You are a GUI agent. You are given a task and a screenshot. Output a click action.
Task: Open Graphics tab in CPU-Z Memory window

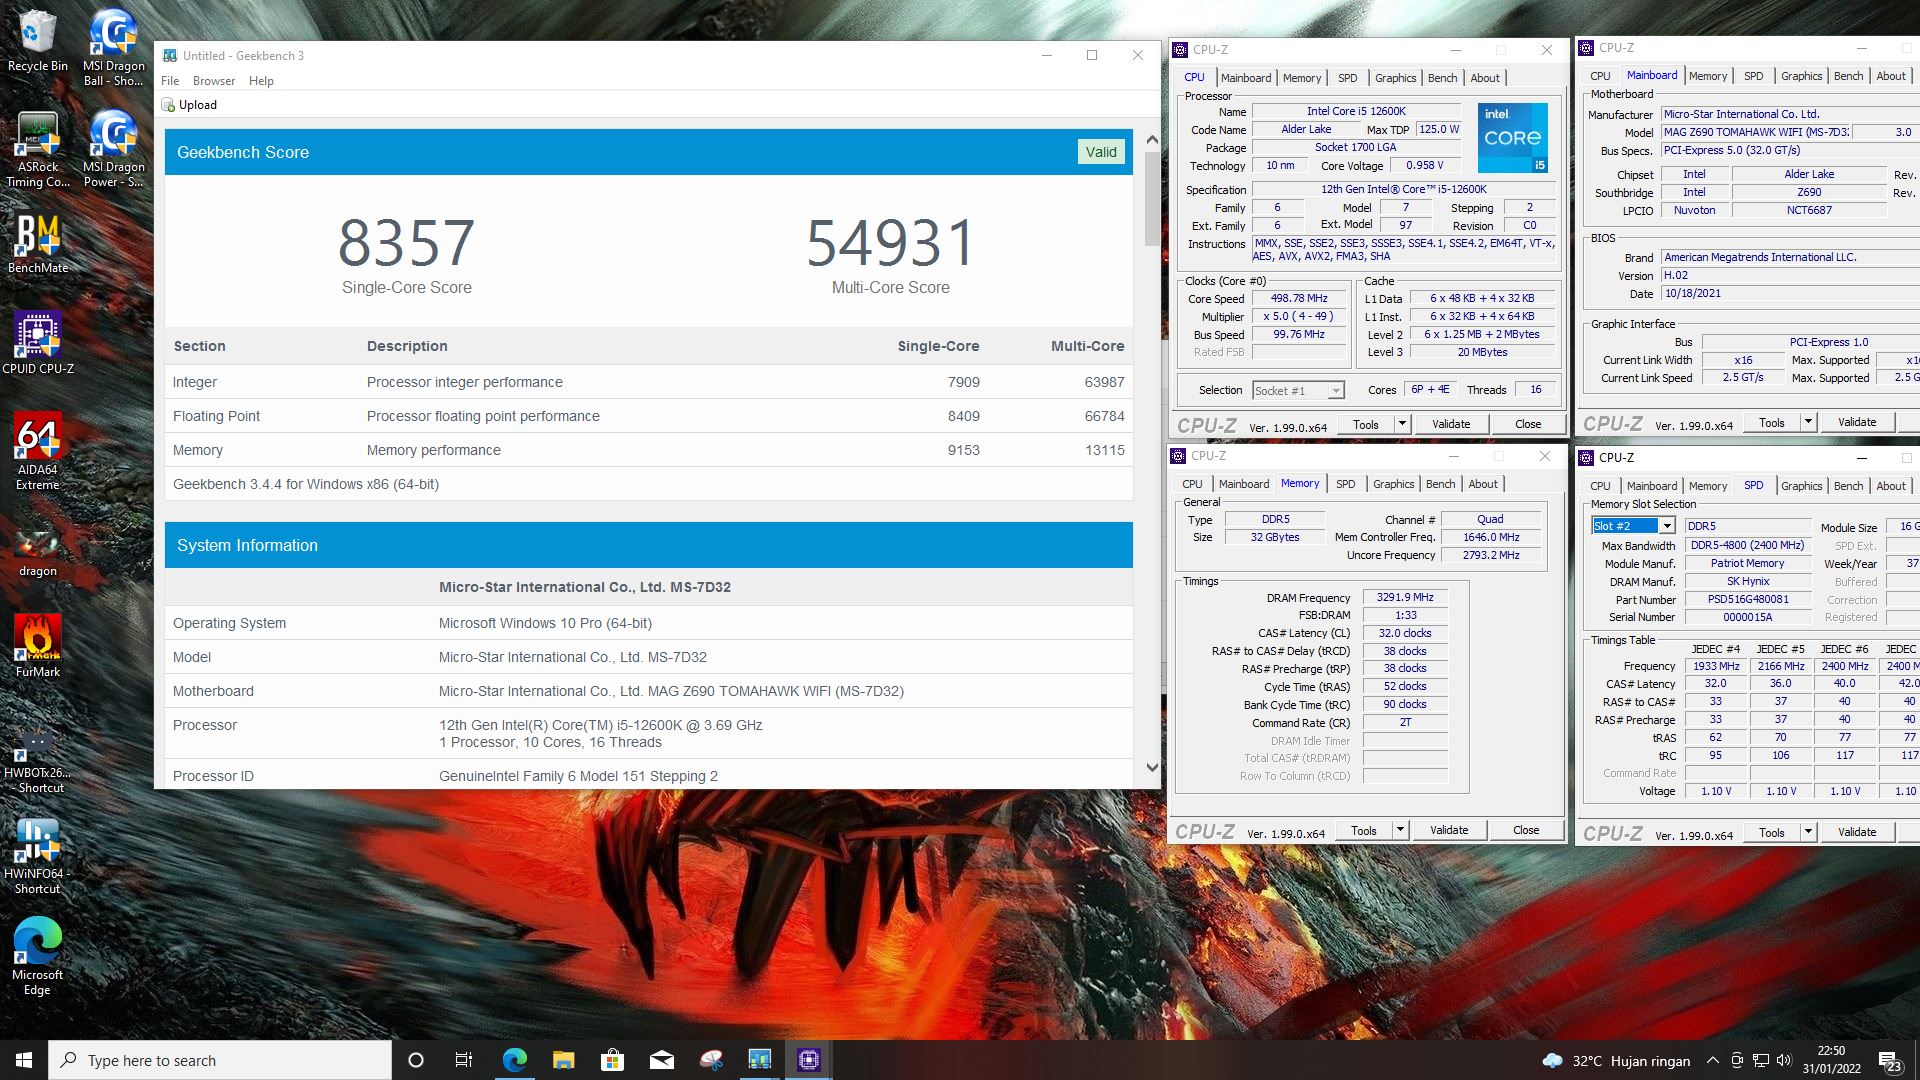point(1393,484)
